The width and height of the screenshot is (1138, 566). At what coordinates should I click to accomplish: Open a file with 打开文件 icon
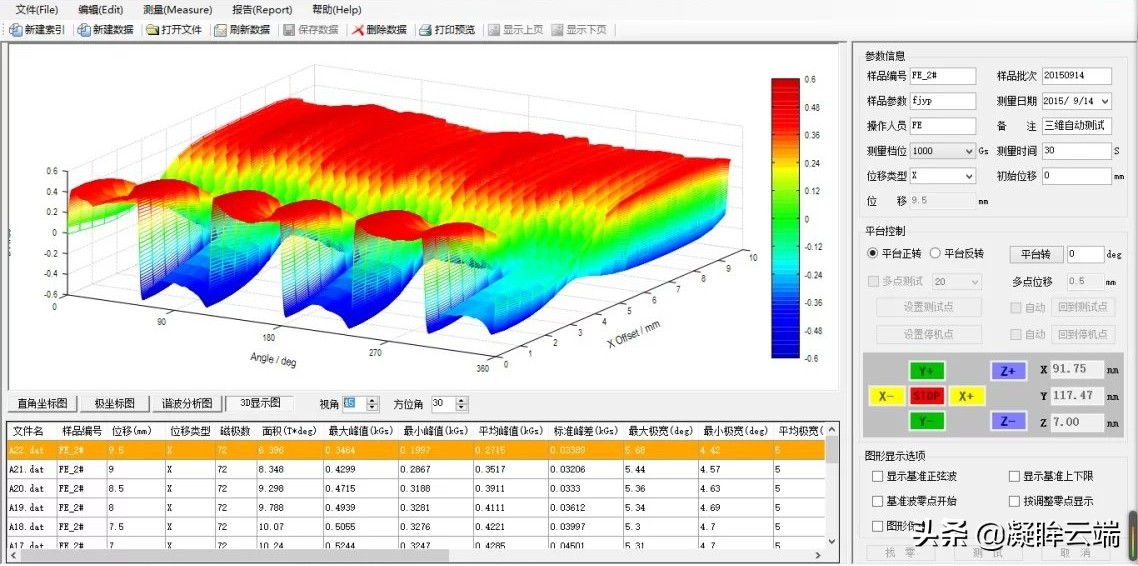click(152, 30)
